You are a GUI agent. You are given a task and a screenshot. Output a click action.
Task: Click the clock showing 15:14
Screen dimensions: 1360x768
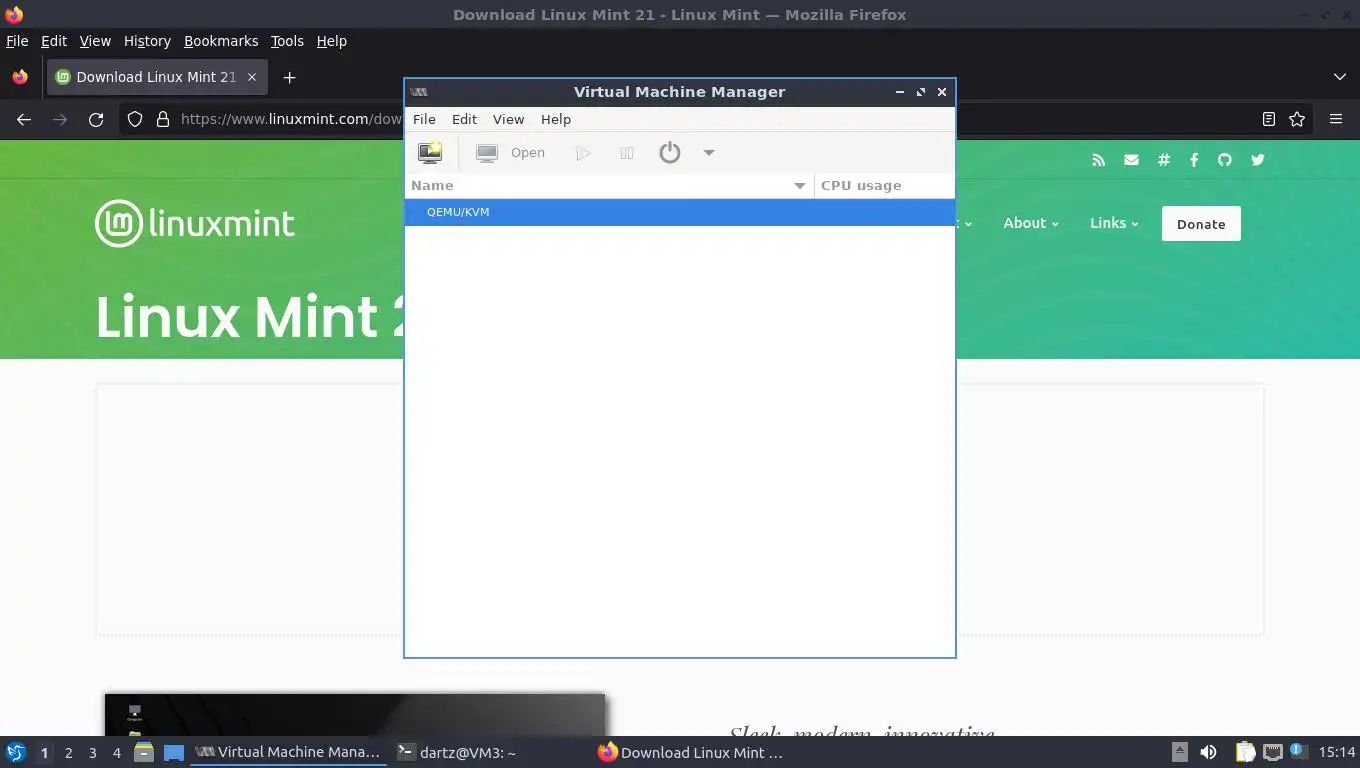click(1337, 752)
